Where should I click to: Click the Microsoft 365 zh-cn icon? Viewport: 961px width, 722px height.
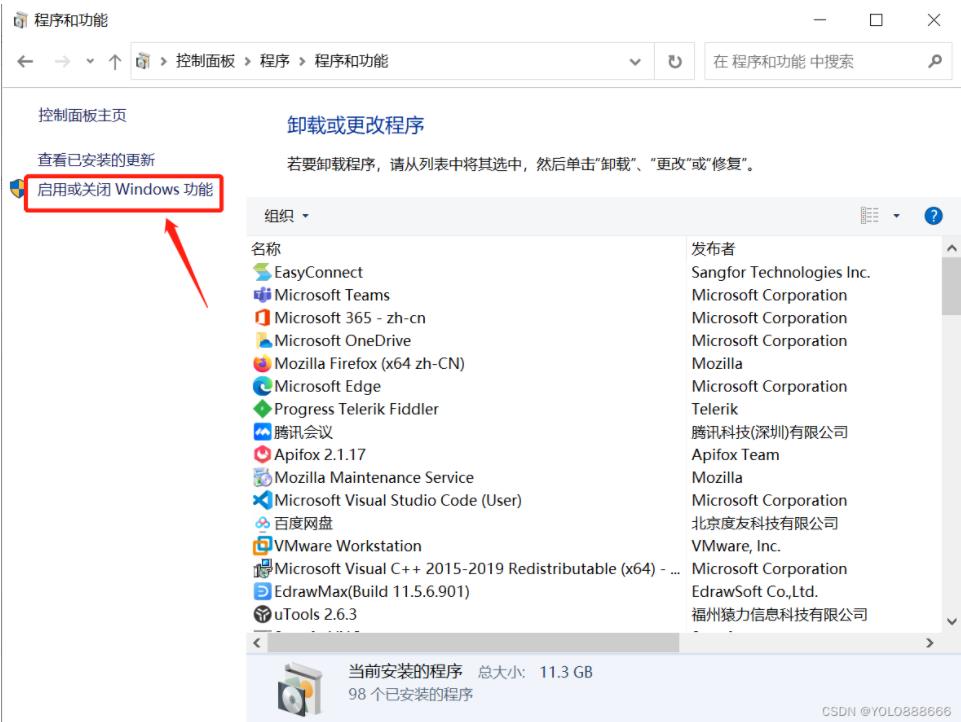point(262,317)
